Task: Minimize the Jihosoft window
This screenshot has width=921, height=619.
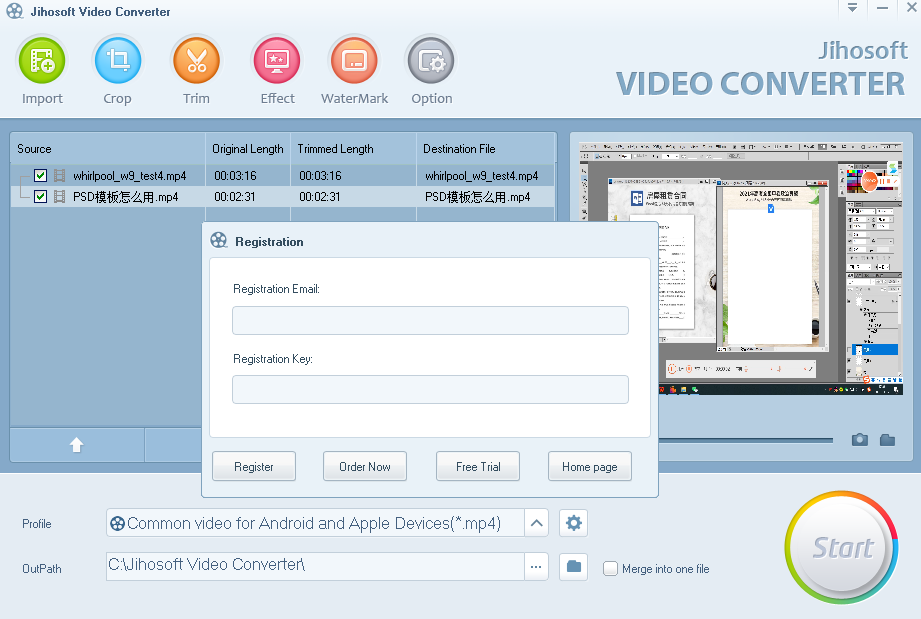Action: [882, 8]
